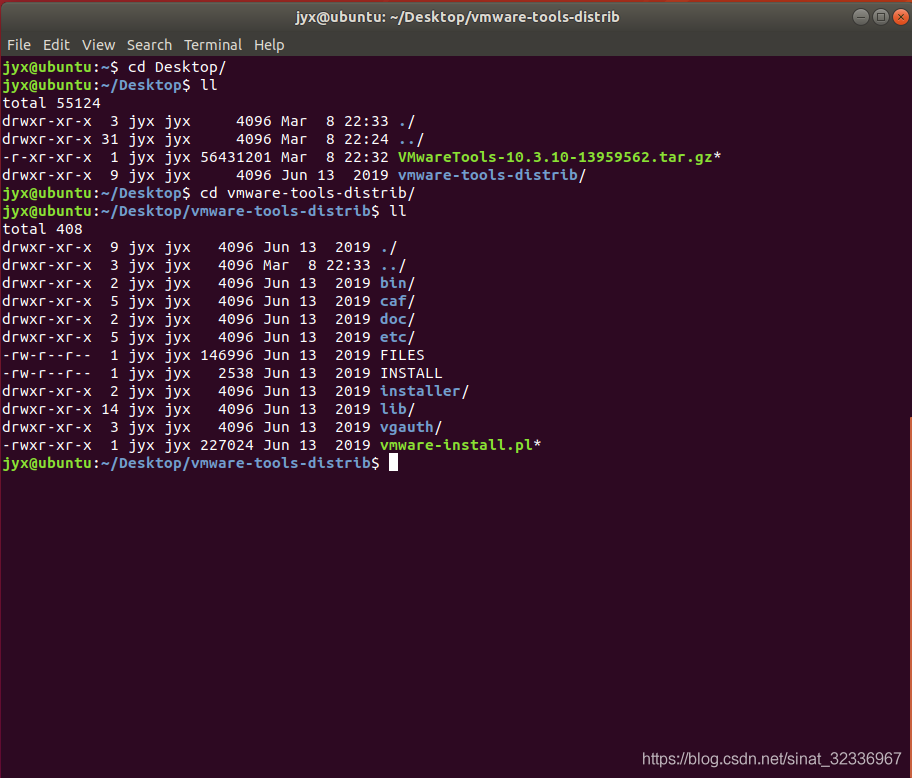Click the window title 'jyx@ubuntu: ~/Desktop/vmware-tools-distrib'
The image size is (912, 778).
coord(457,17)
